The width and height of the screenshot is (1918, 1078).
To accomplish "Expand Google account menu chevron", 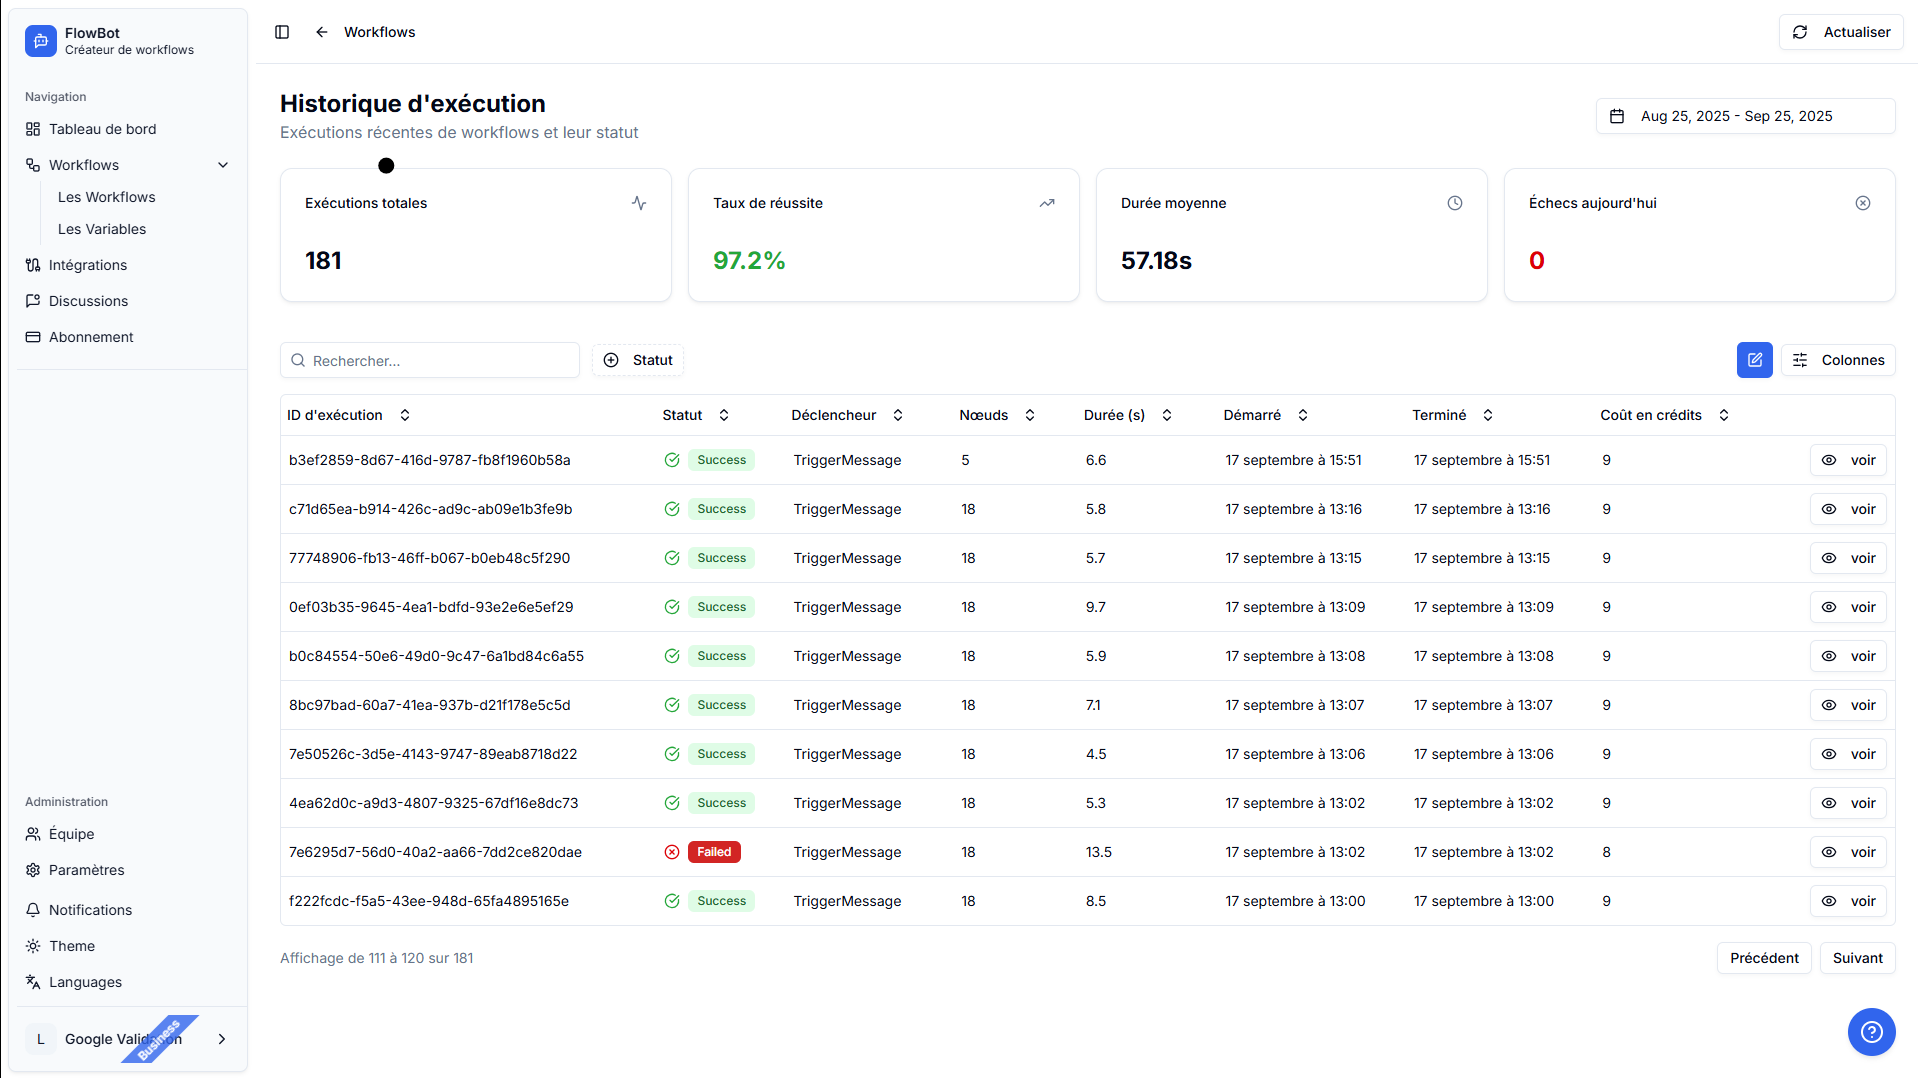I will [x=222, y=1039].
